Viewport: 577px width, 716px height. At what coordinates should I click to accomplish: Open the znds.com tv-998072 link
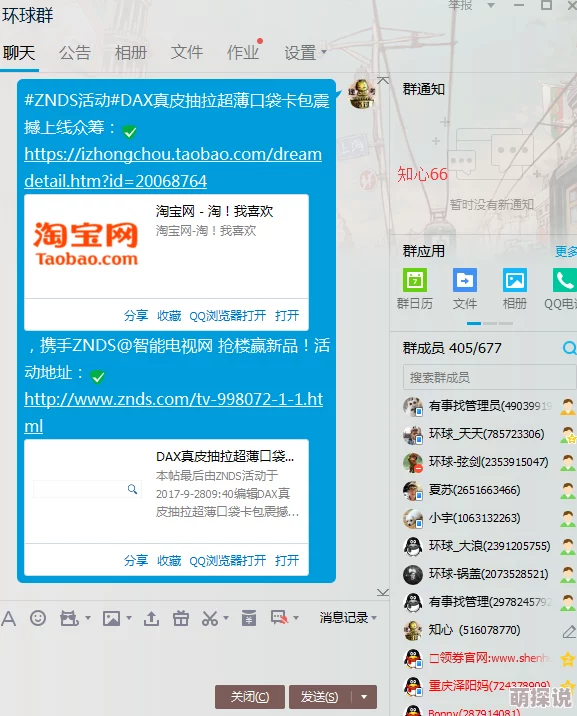click(173, 412)
